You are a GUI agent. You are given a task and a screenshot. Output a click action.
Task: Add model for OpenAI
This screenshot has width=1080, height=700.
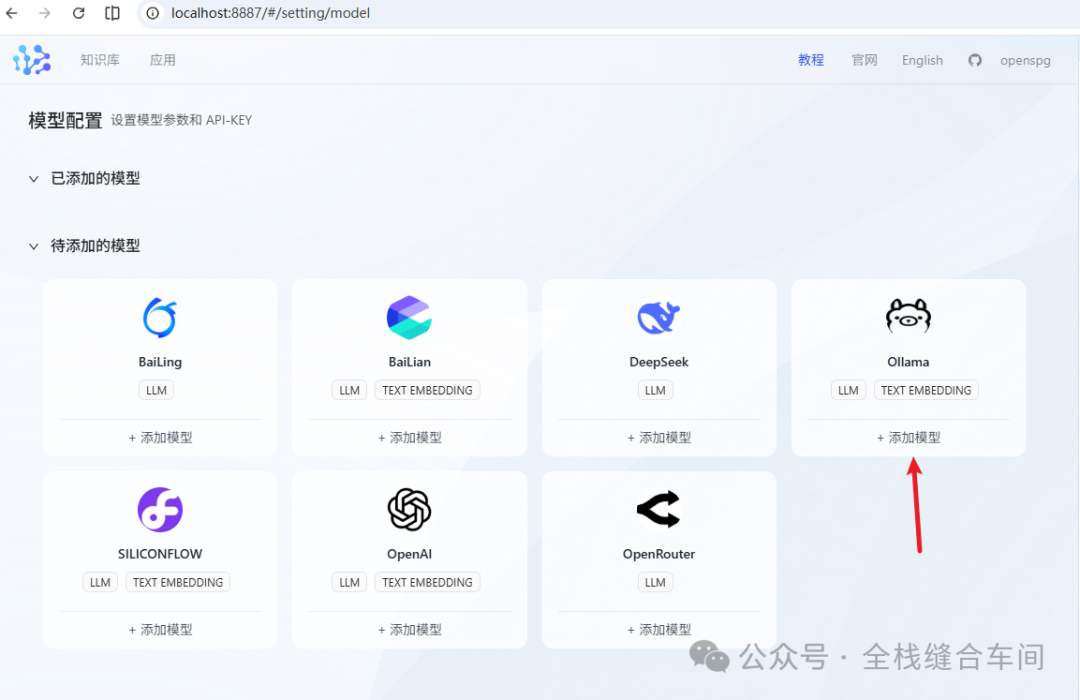(409, 630)
